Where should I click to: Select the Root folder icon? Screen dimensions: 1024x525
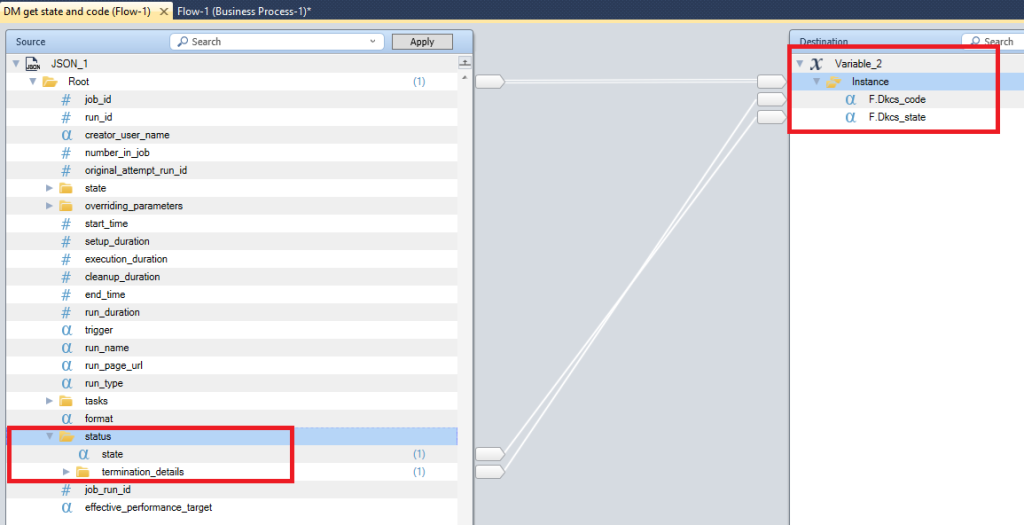click(49, 82)
